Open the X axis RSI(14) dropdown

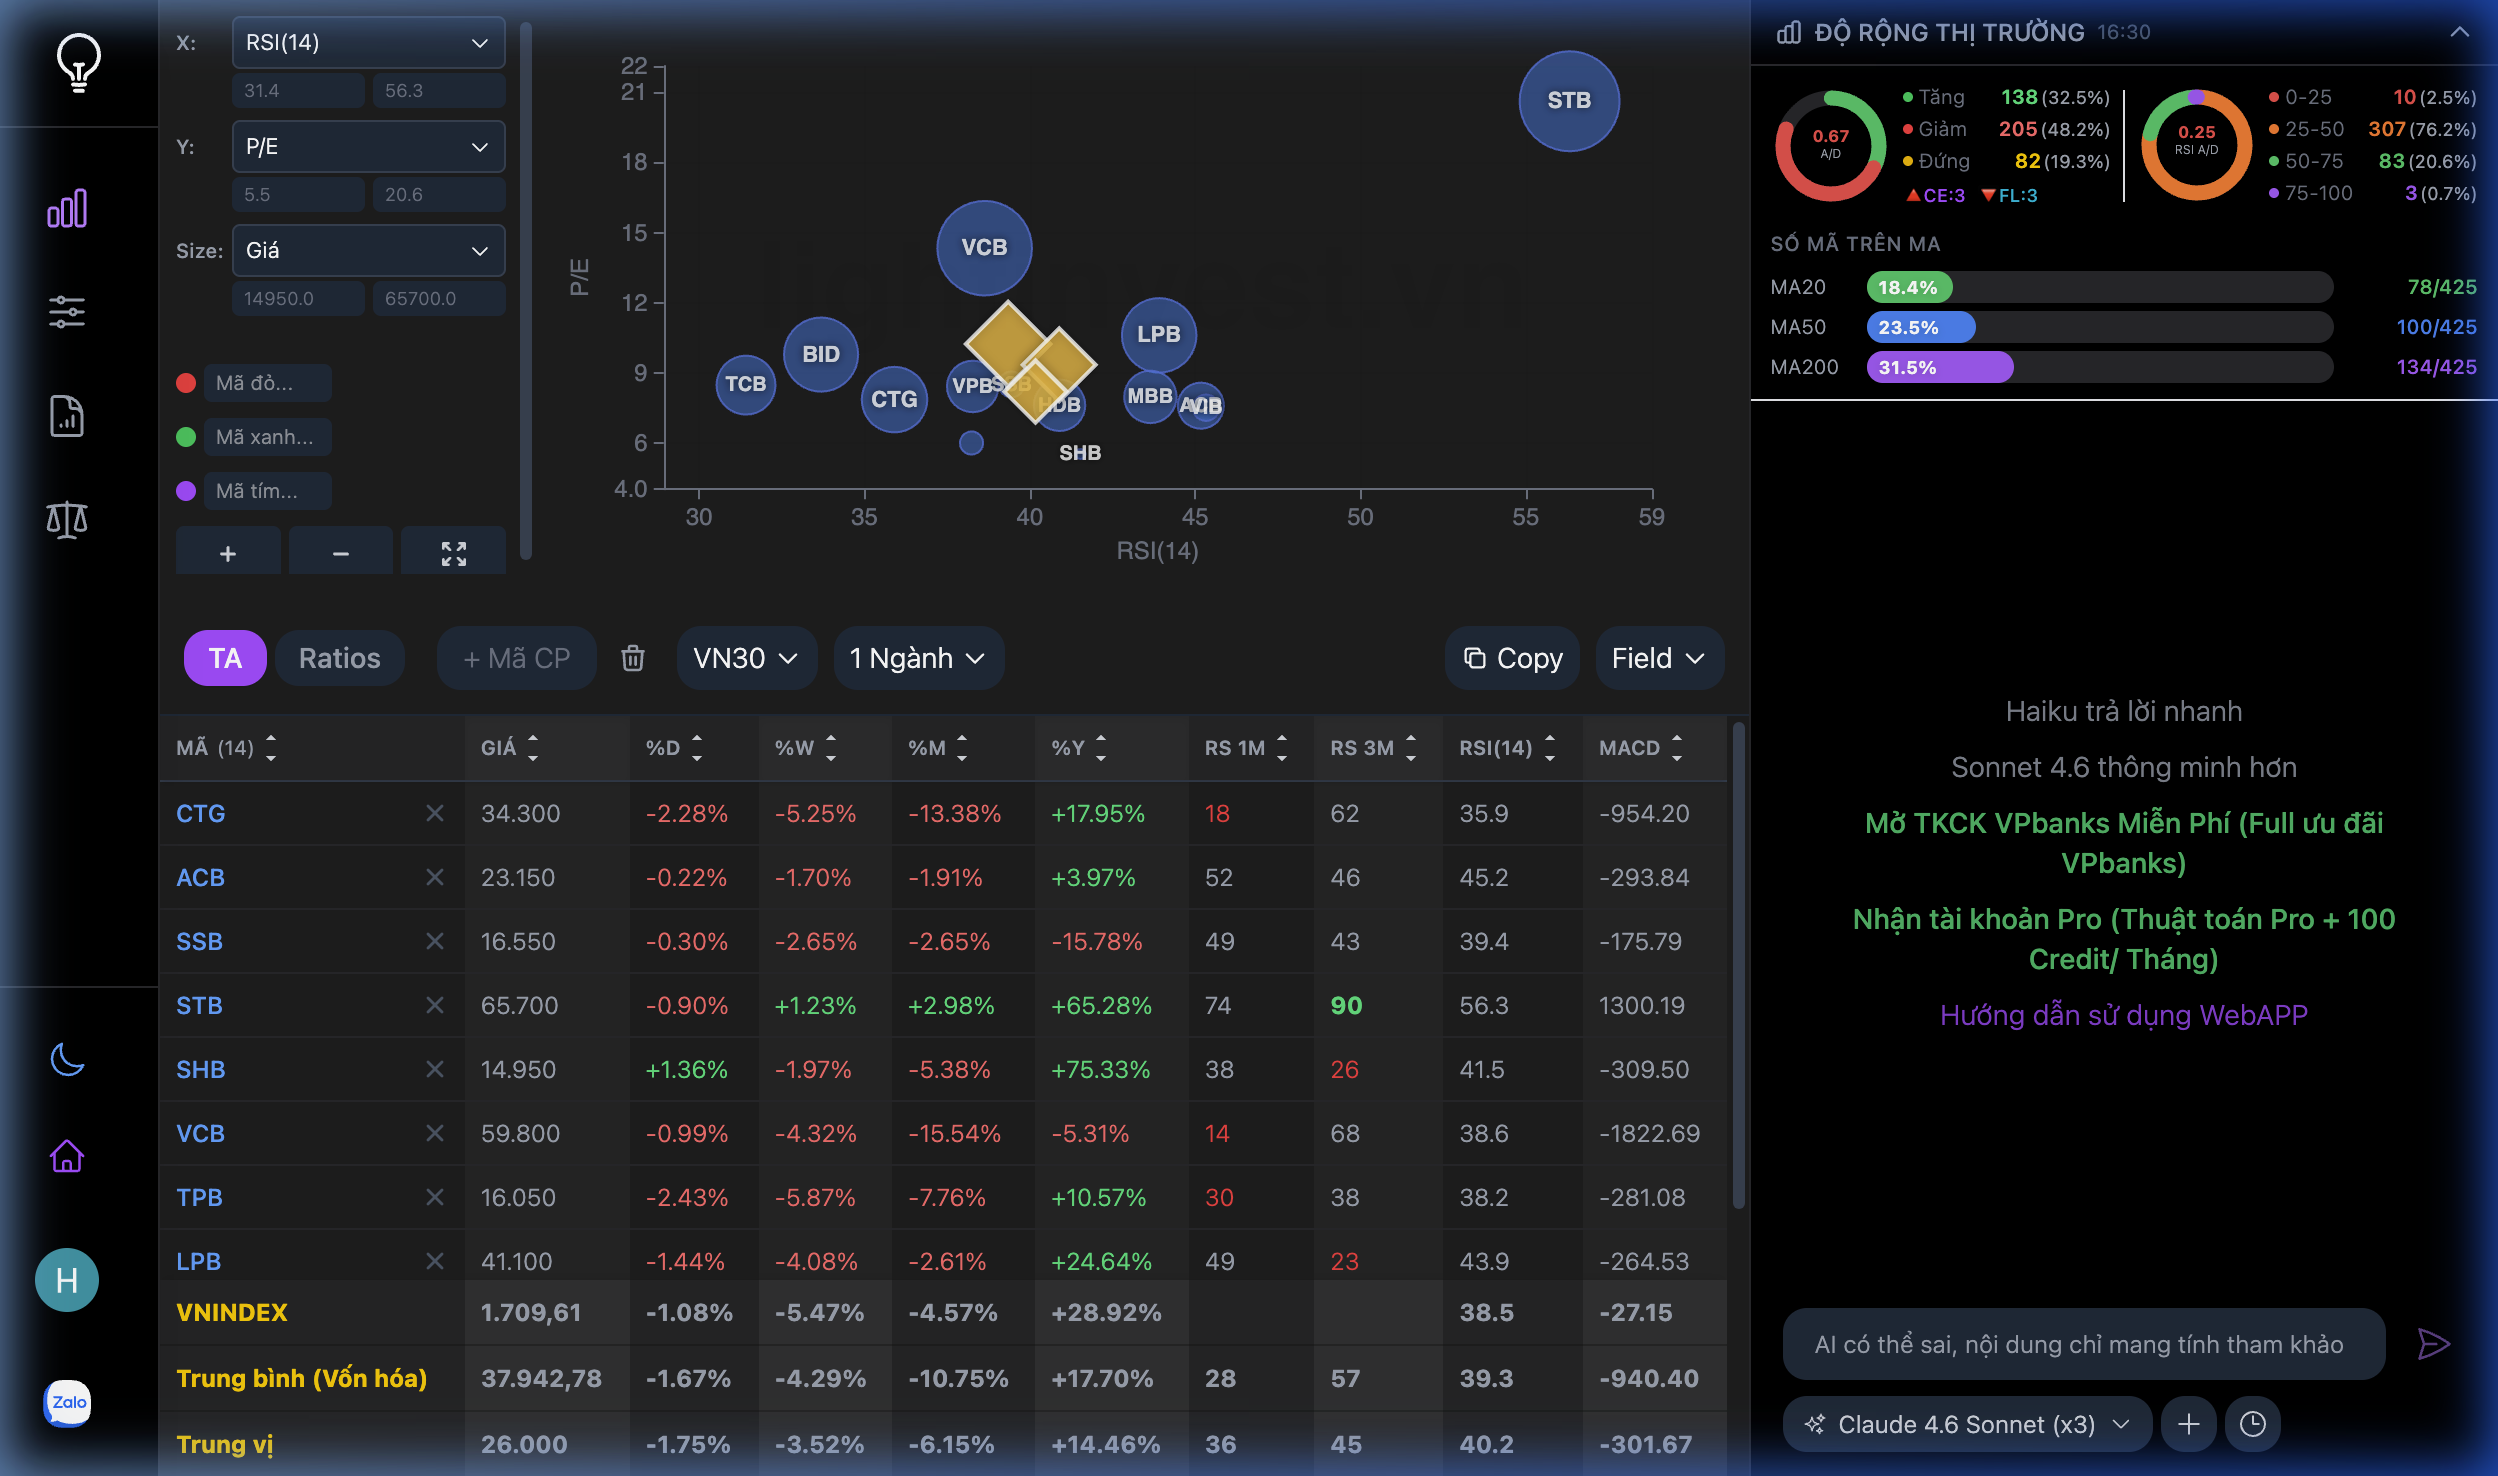coord(368,43)
